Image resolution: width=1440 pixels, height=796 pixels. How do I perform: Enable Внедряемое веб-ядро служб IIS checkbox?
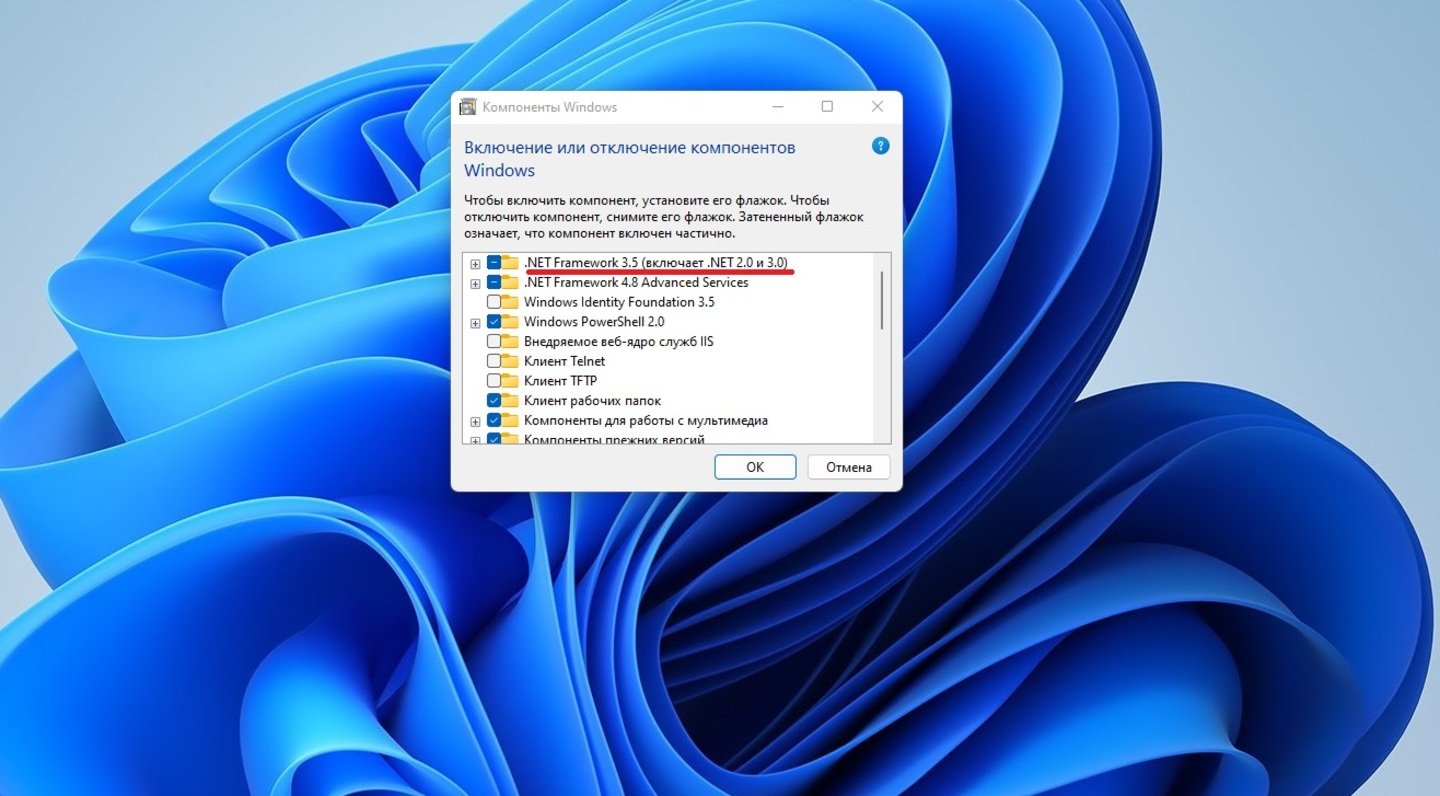pos(494,341)
